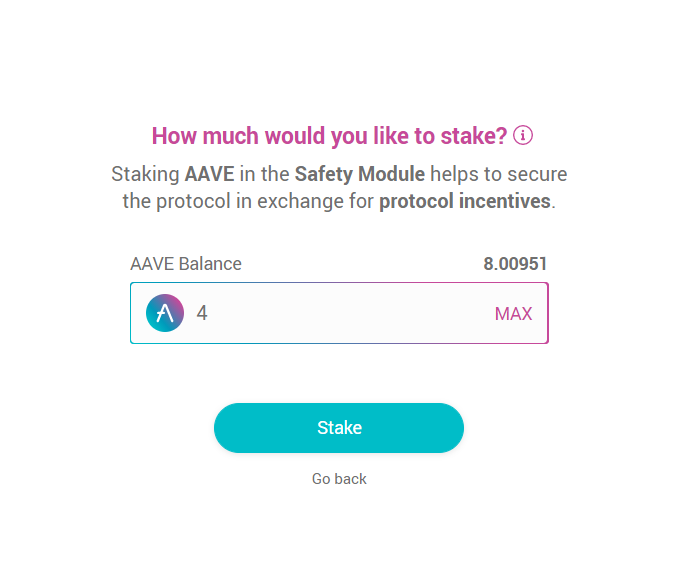Click the bold 'AAVE' word in description
Image resolution: width=678 pixels, height=577 pixels.
pyautogui.click(x=209, y=174)
